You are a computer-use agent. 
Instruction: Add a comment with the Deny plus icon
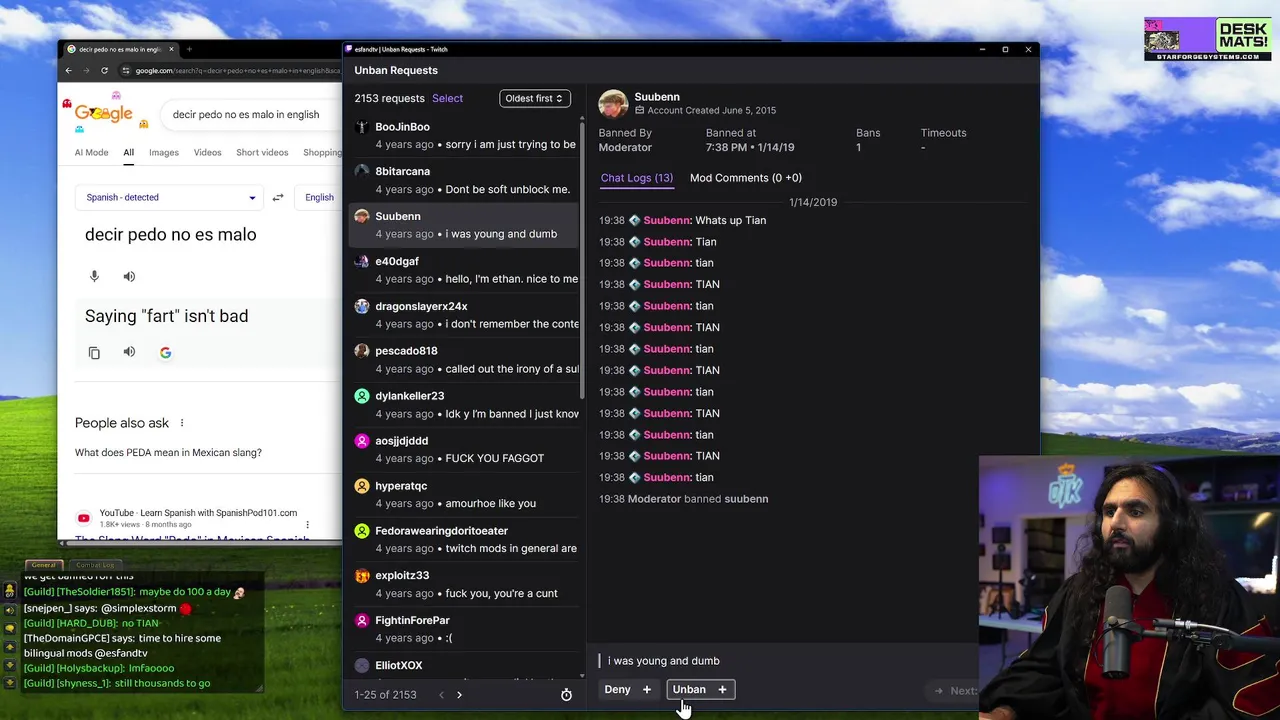point(646,689)
